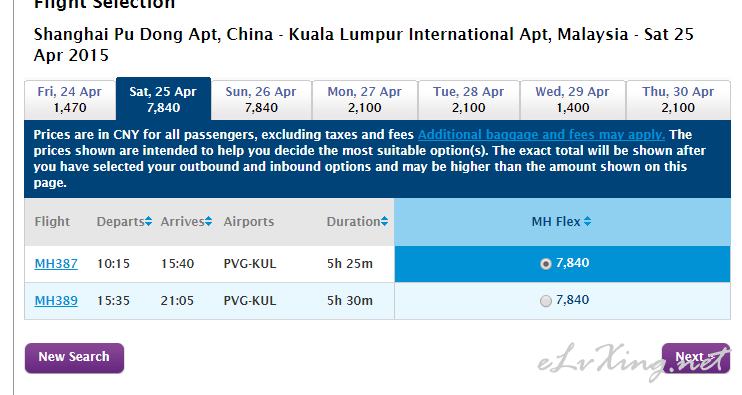Continue with the Next button
The width and height of the screenshot is (742, 395).
696,358
